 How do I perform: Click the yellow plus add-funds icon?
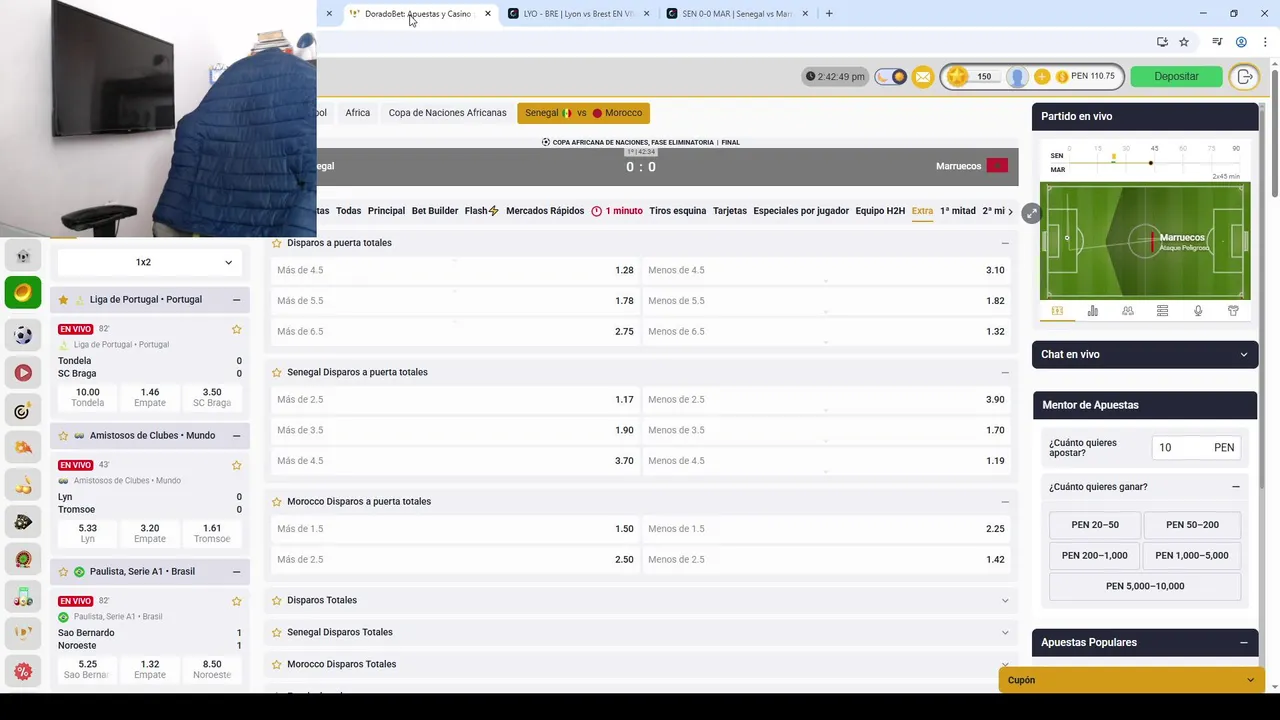click(x=1042, y=76)
